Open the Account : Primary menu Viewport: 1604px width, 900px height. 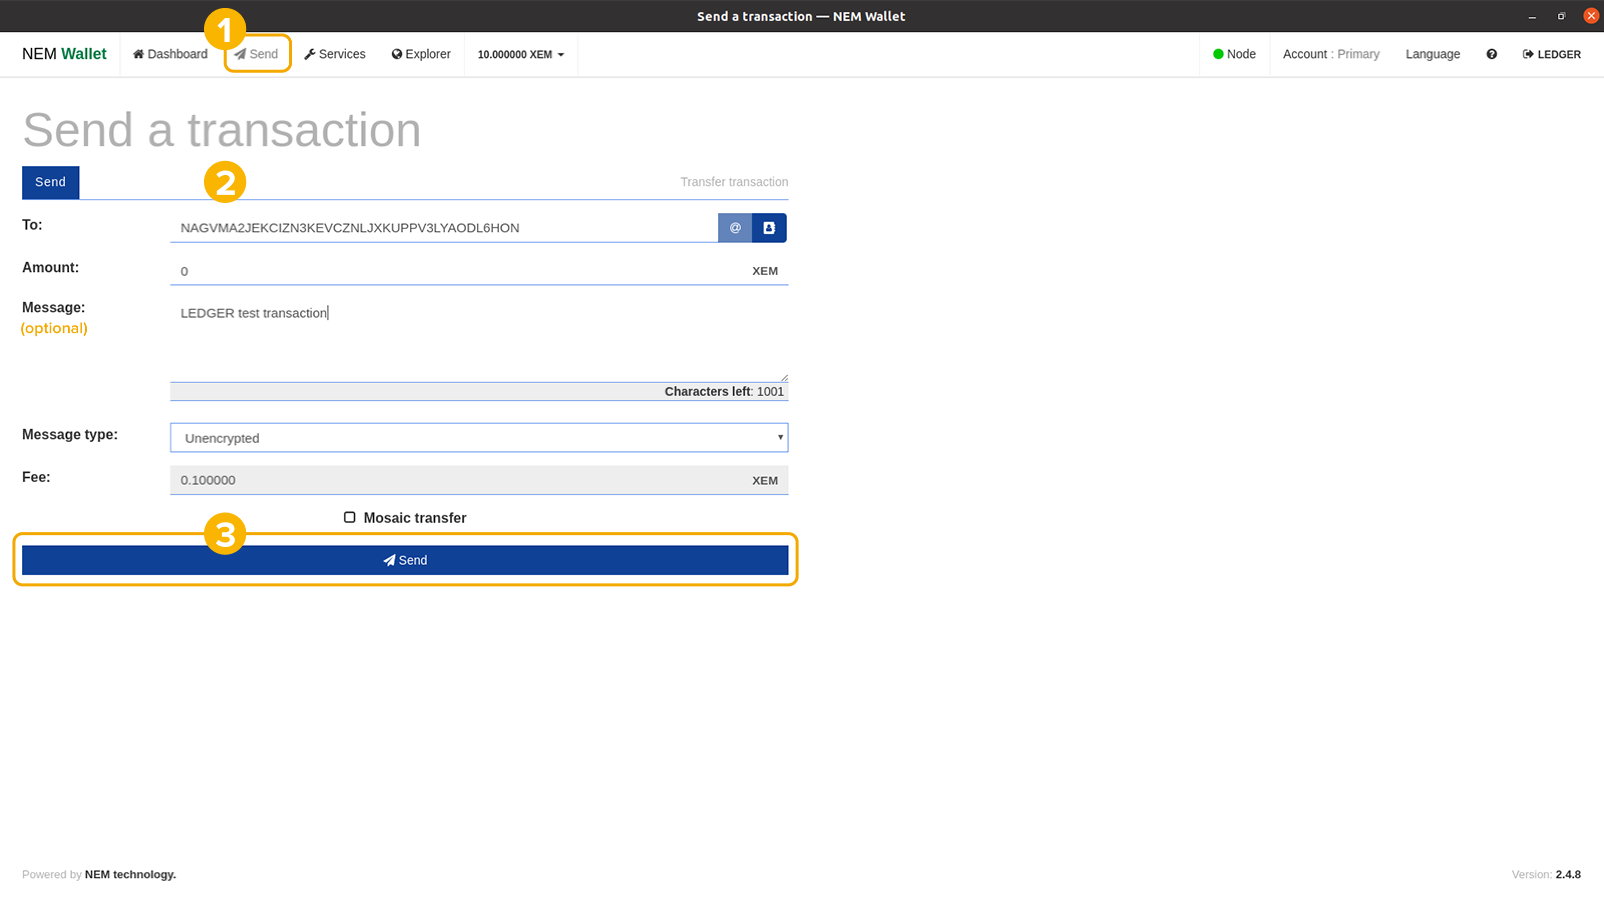coord(1331,54)
